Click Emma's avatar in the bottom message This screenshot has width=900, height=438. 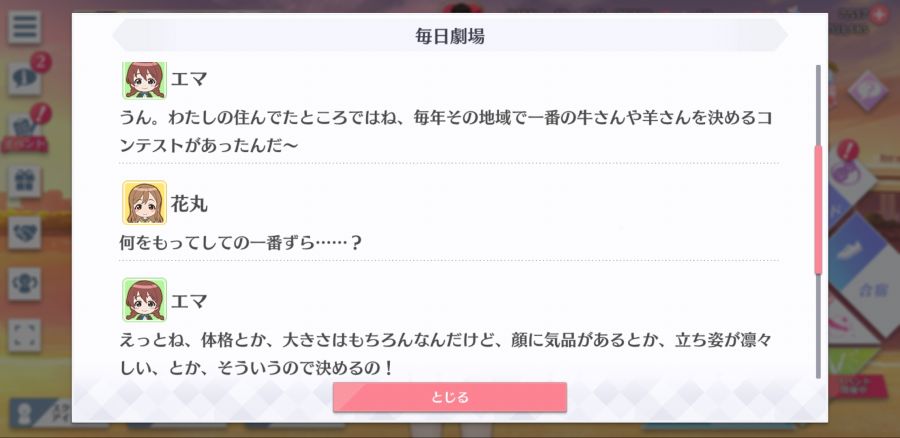point(145,300)
